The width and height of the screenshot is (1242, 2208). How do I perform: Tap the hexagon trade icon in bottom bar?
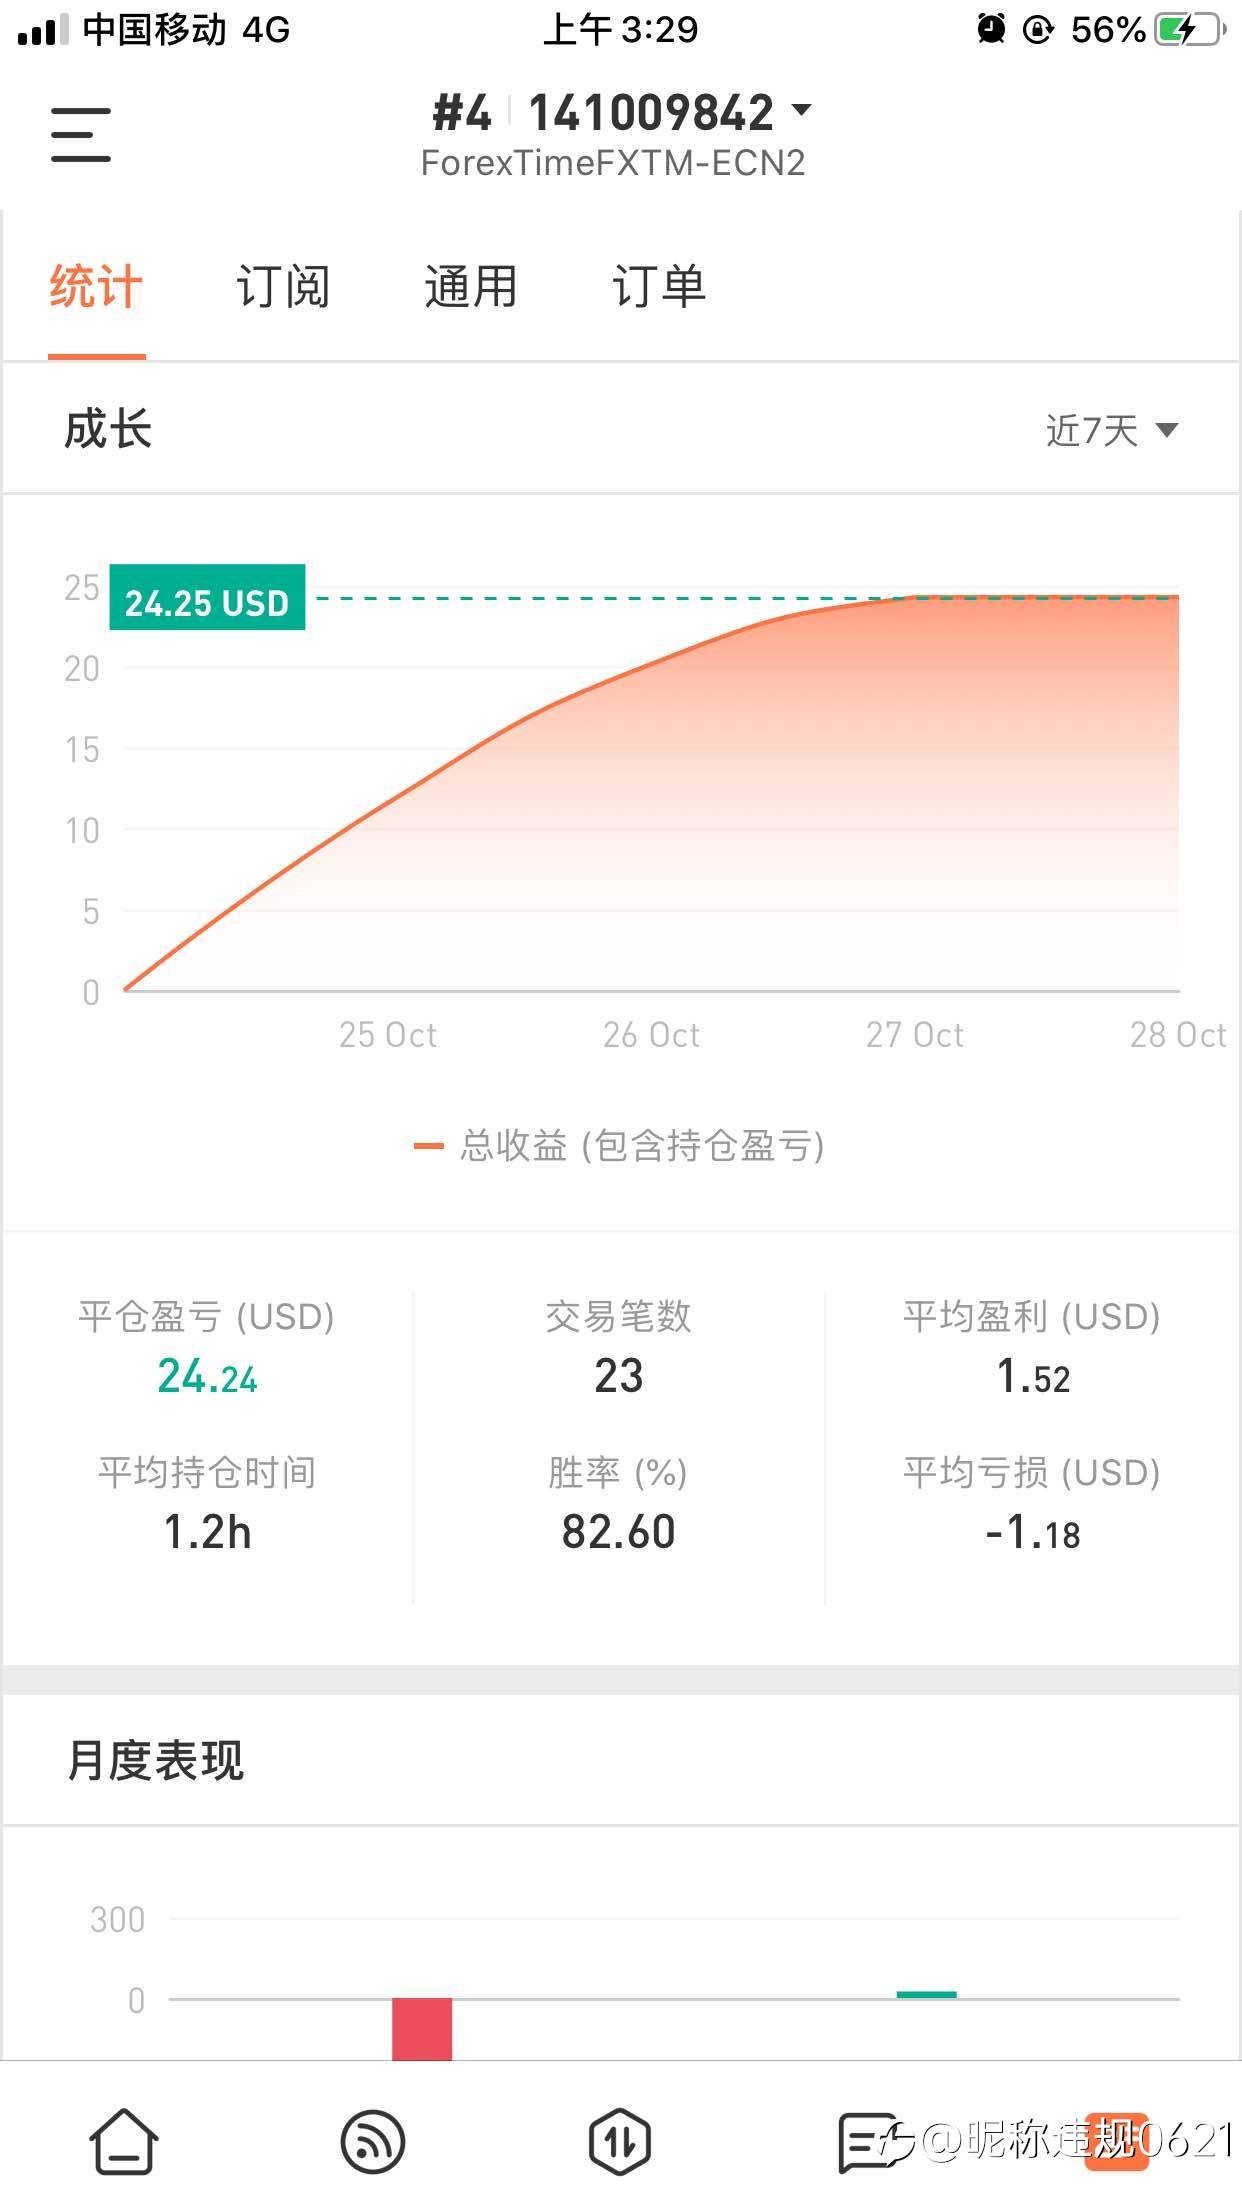click(x=620, y=2142)
